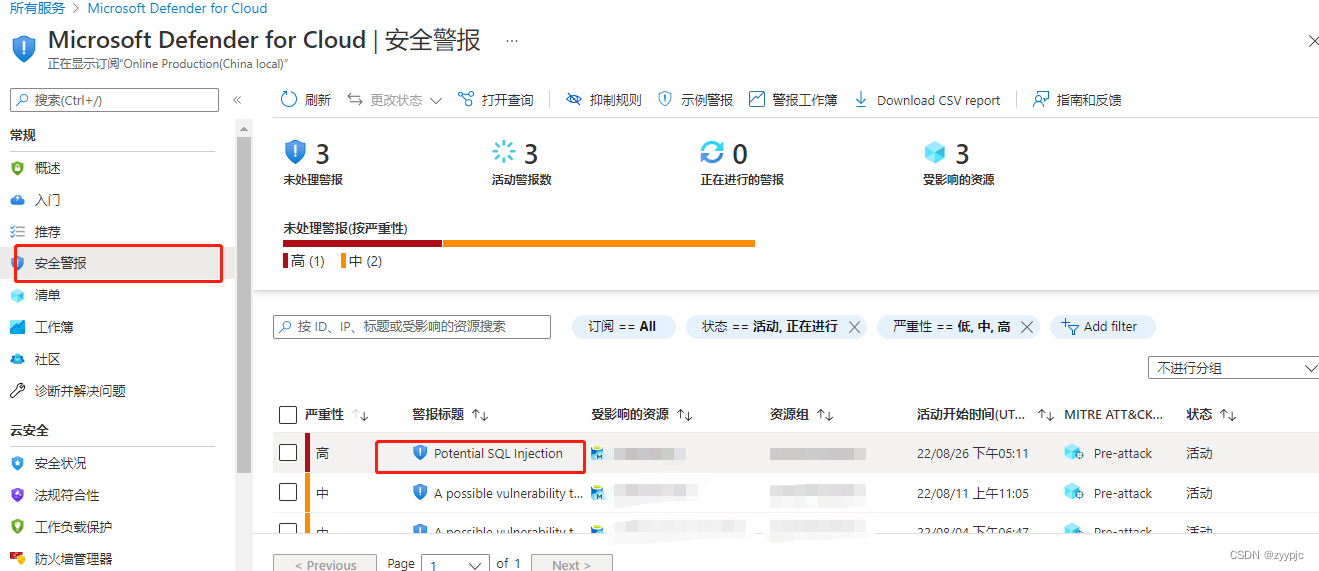Collapse the left sidebar with the chevron
The width and height of the screenshot is (1319, 571).
pos(237,100)
